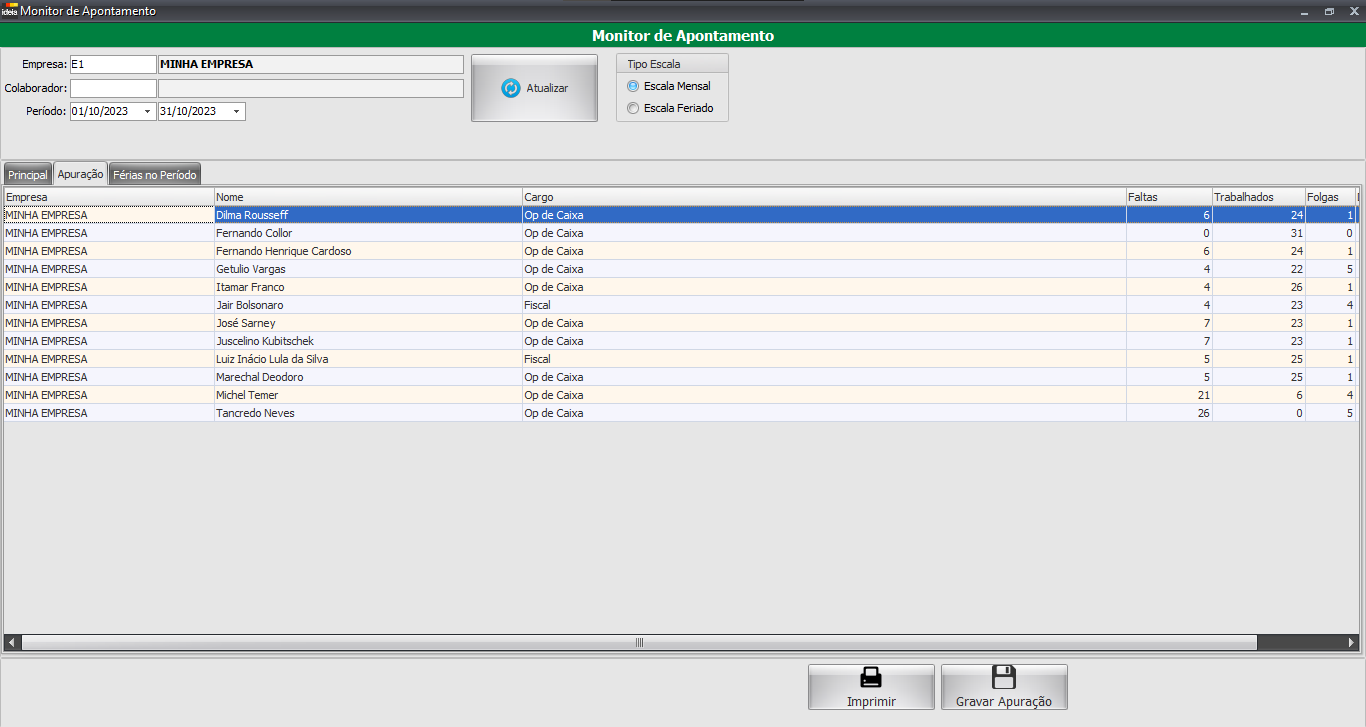Click the Atualizar refresh arrows icon
This screenshot has height=727, width=1366.
(x=510, y=88)
